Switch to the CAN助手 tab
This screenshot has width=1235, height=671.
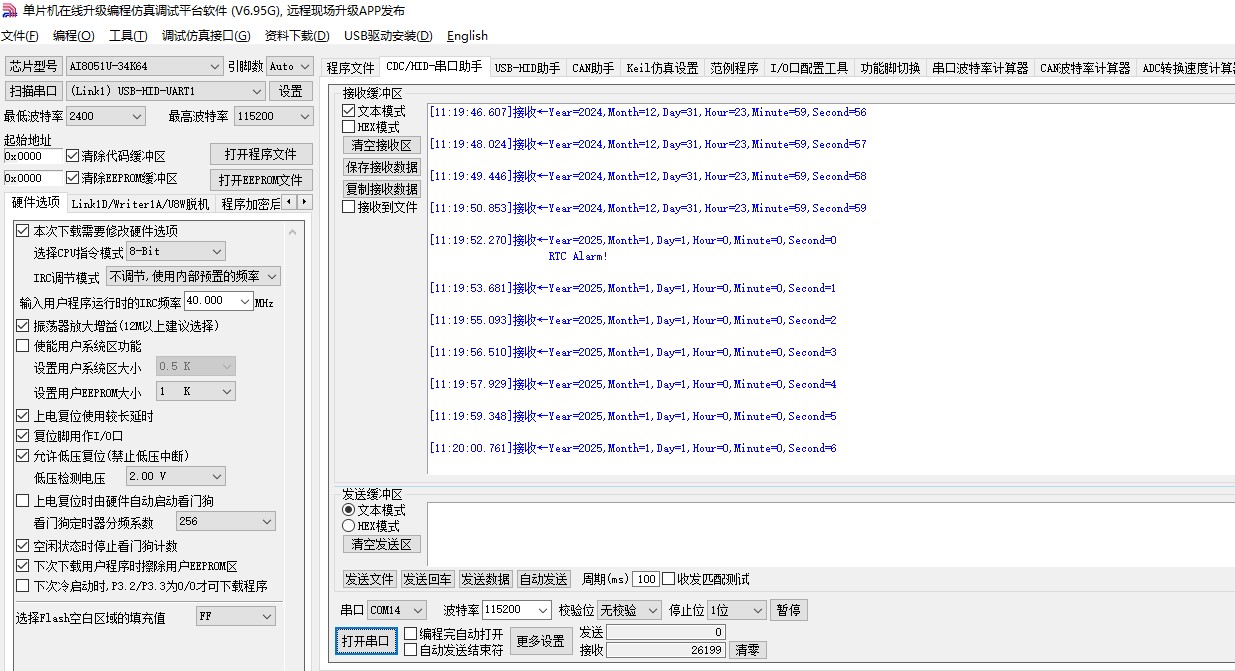coord(593,68)
